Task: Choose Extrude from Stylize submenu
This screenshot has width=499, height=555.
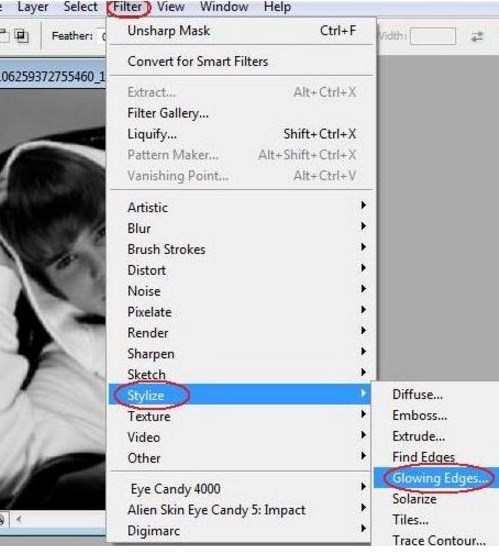Action: (436, 436)
